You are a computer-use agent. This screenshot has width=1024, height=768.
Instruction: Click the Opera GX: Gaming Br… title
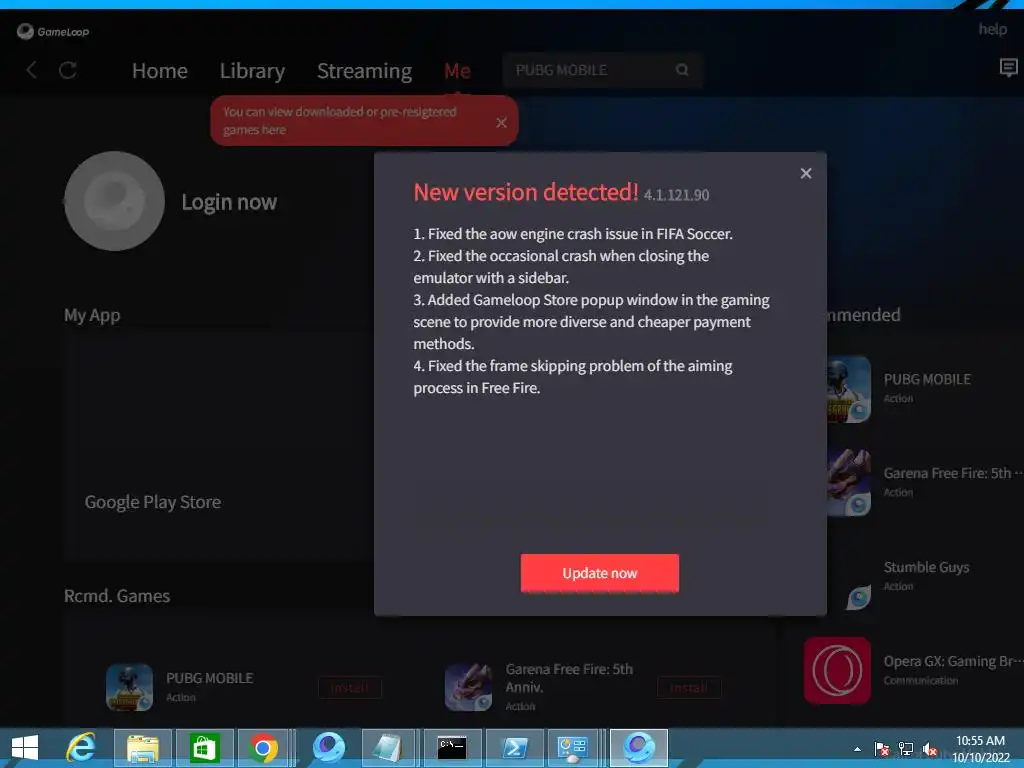[953, 662]
